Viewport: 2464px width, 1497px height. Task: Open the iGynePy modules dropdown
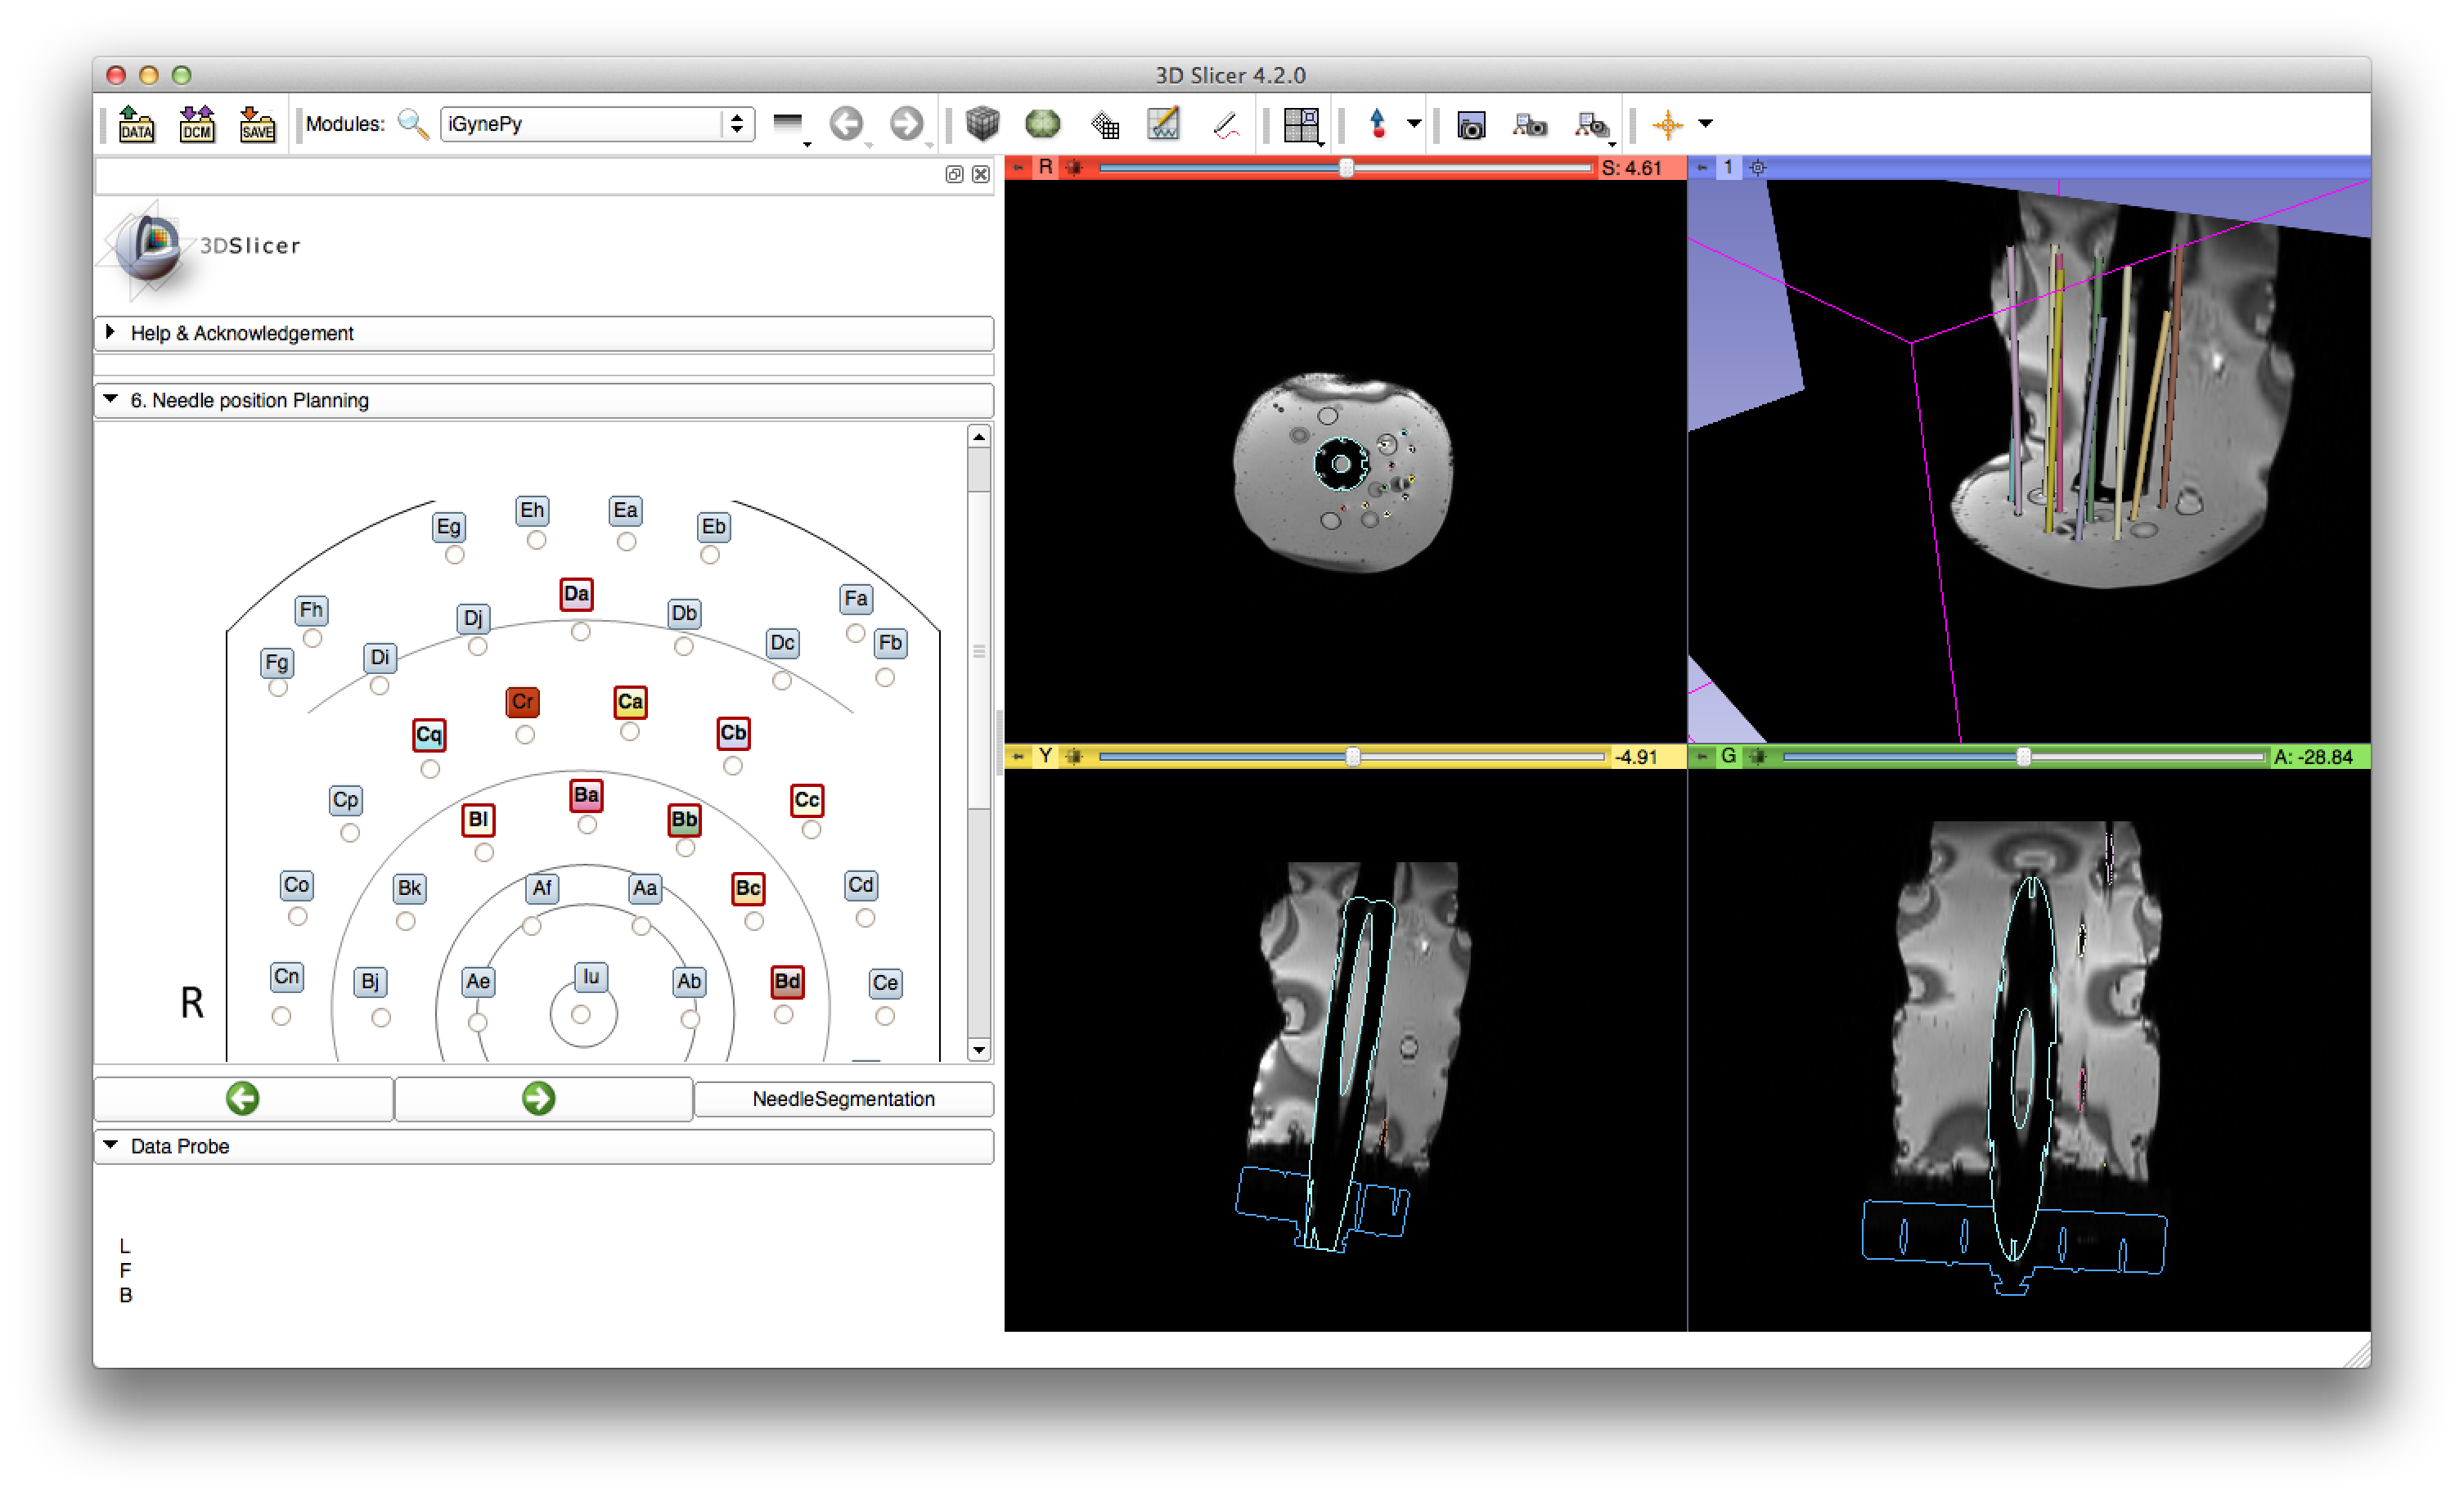(596, 124)
